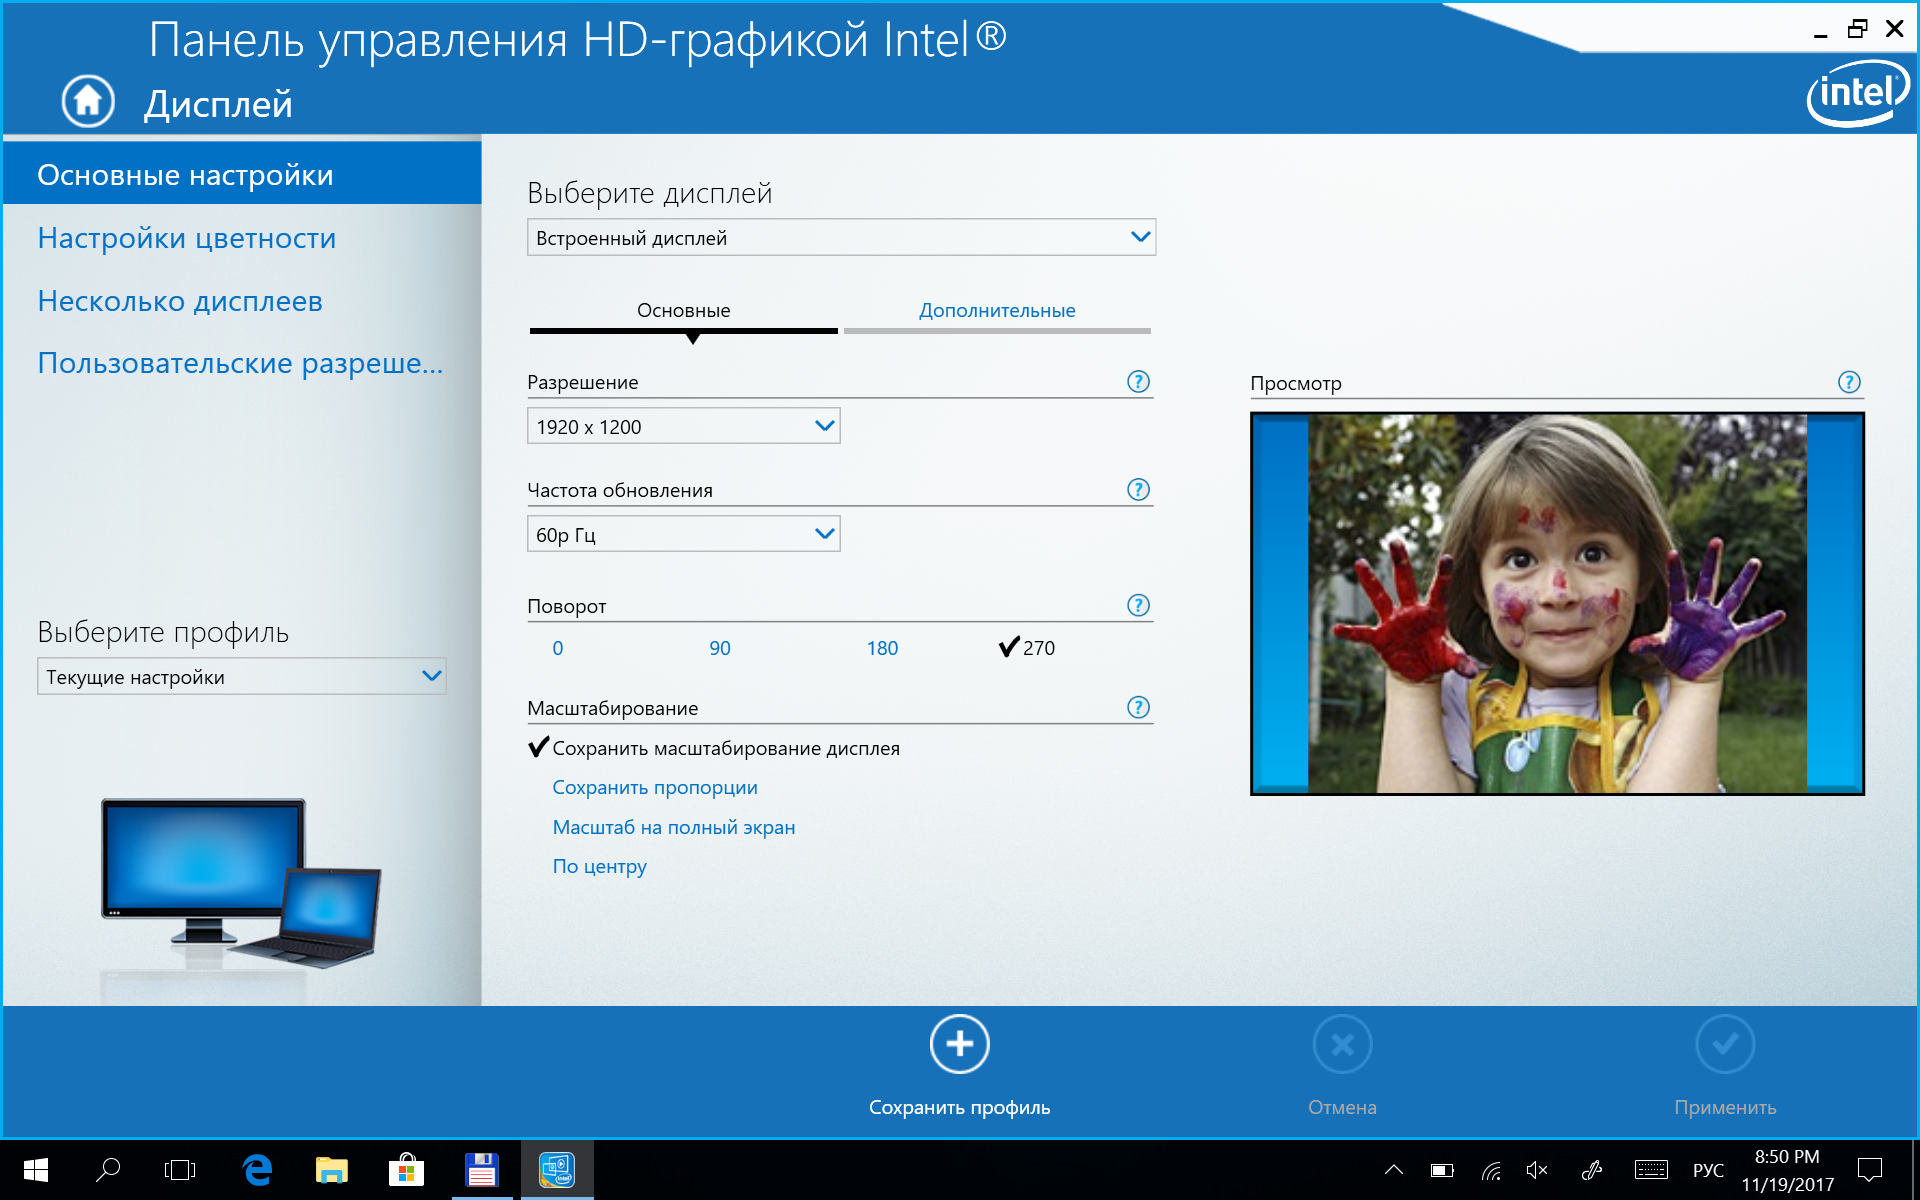Select Основные настройки in sidebar

coord(242,174)
